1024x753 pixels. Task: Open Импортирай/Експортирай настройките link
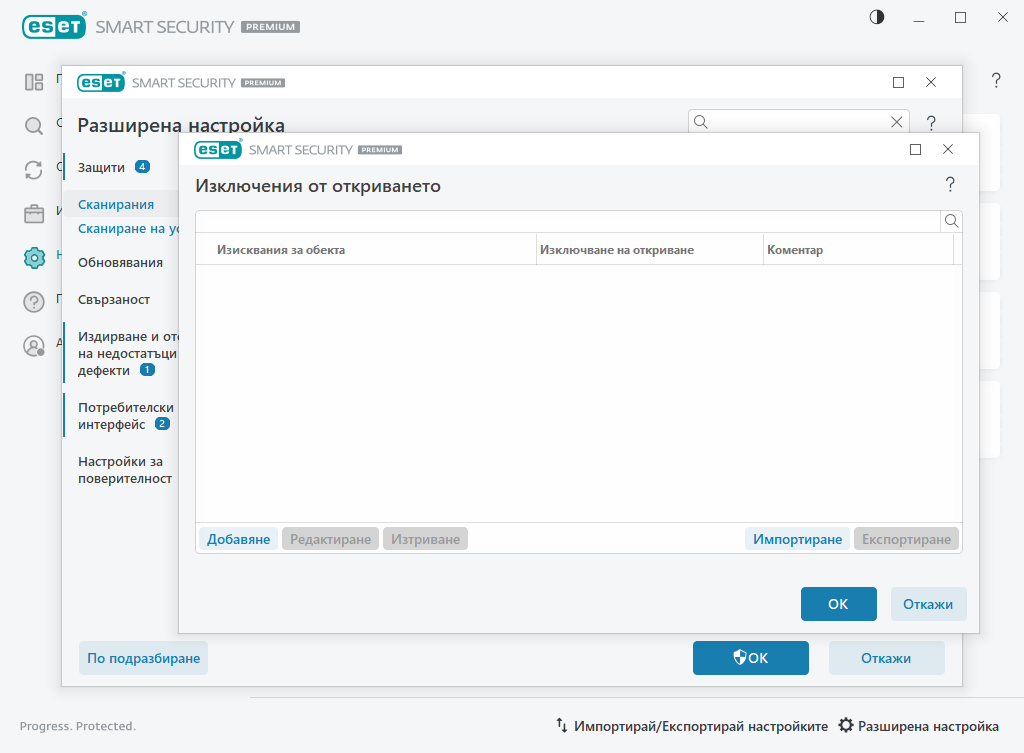(x=692, y=726)
